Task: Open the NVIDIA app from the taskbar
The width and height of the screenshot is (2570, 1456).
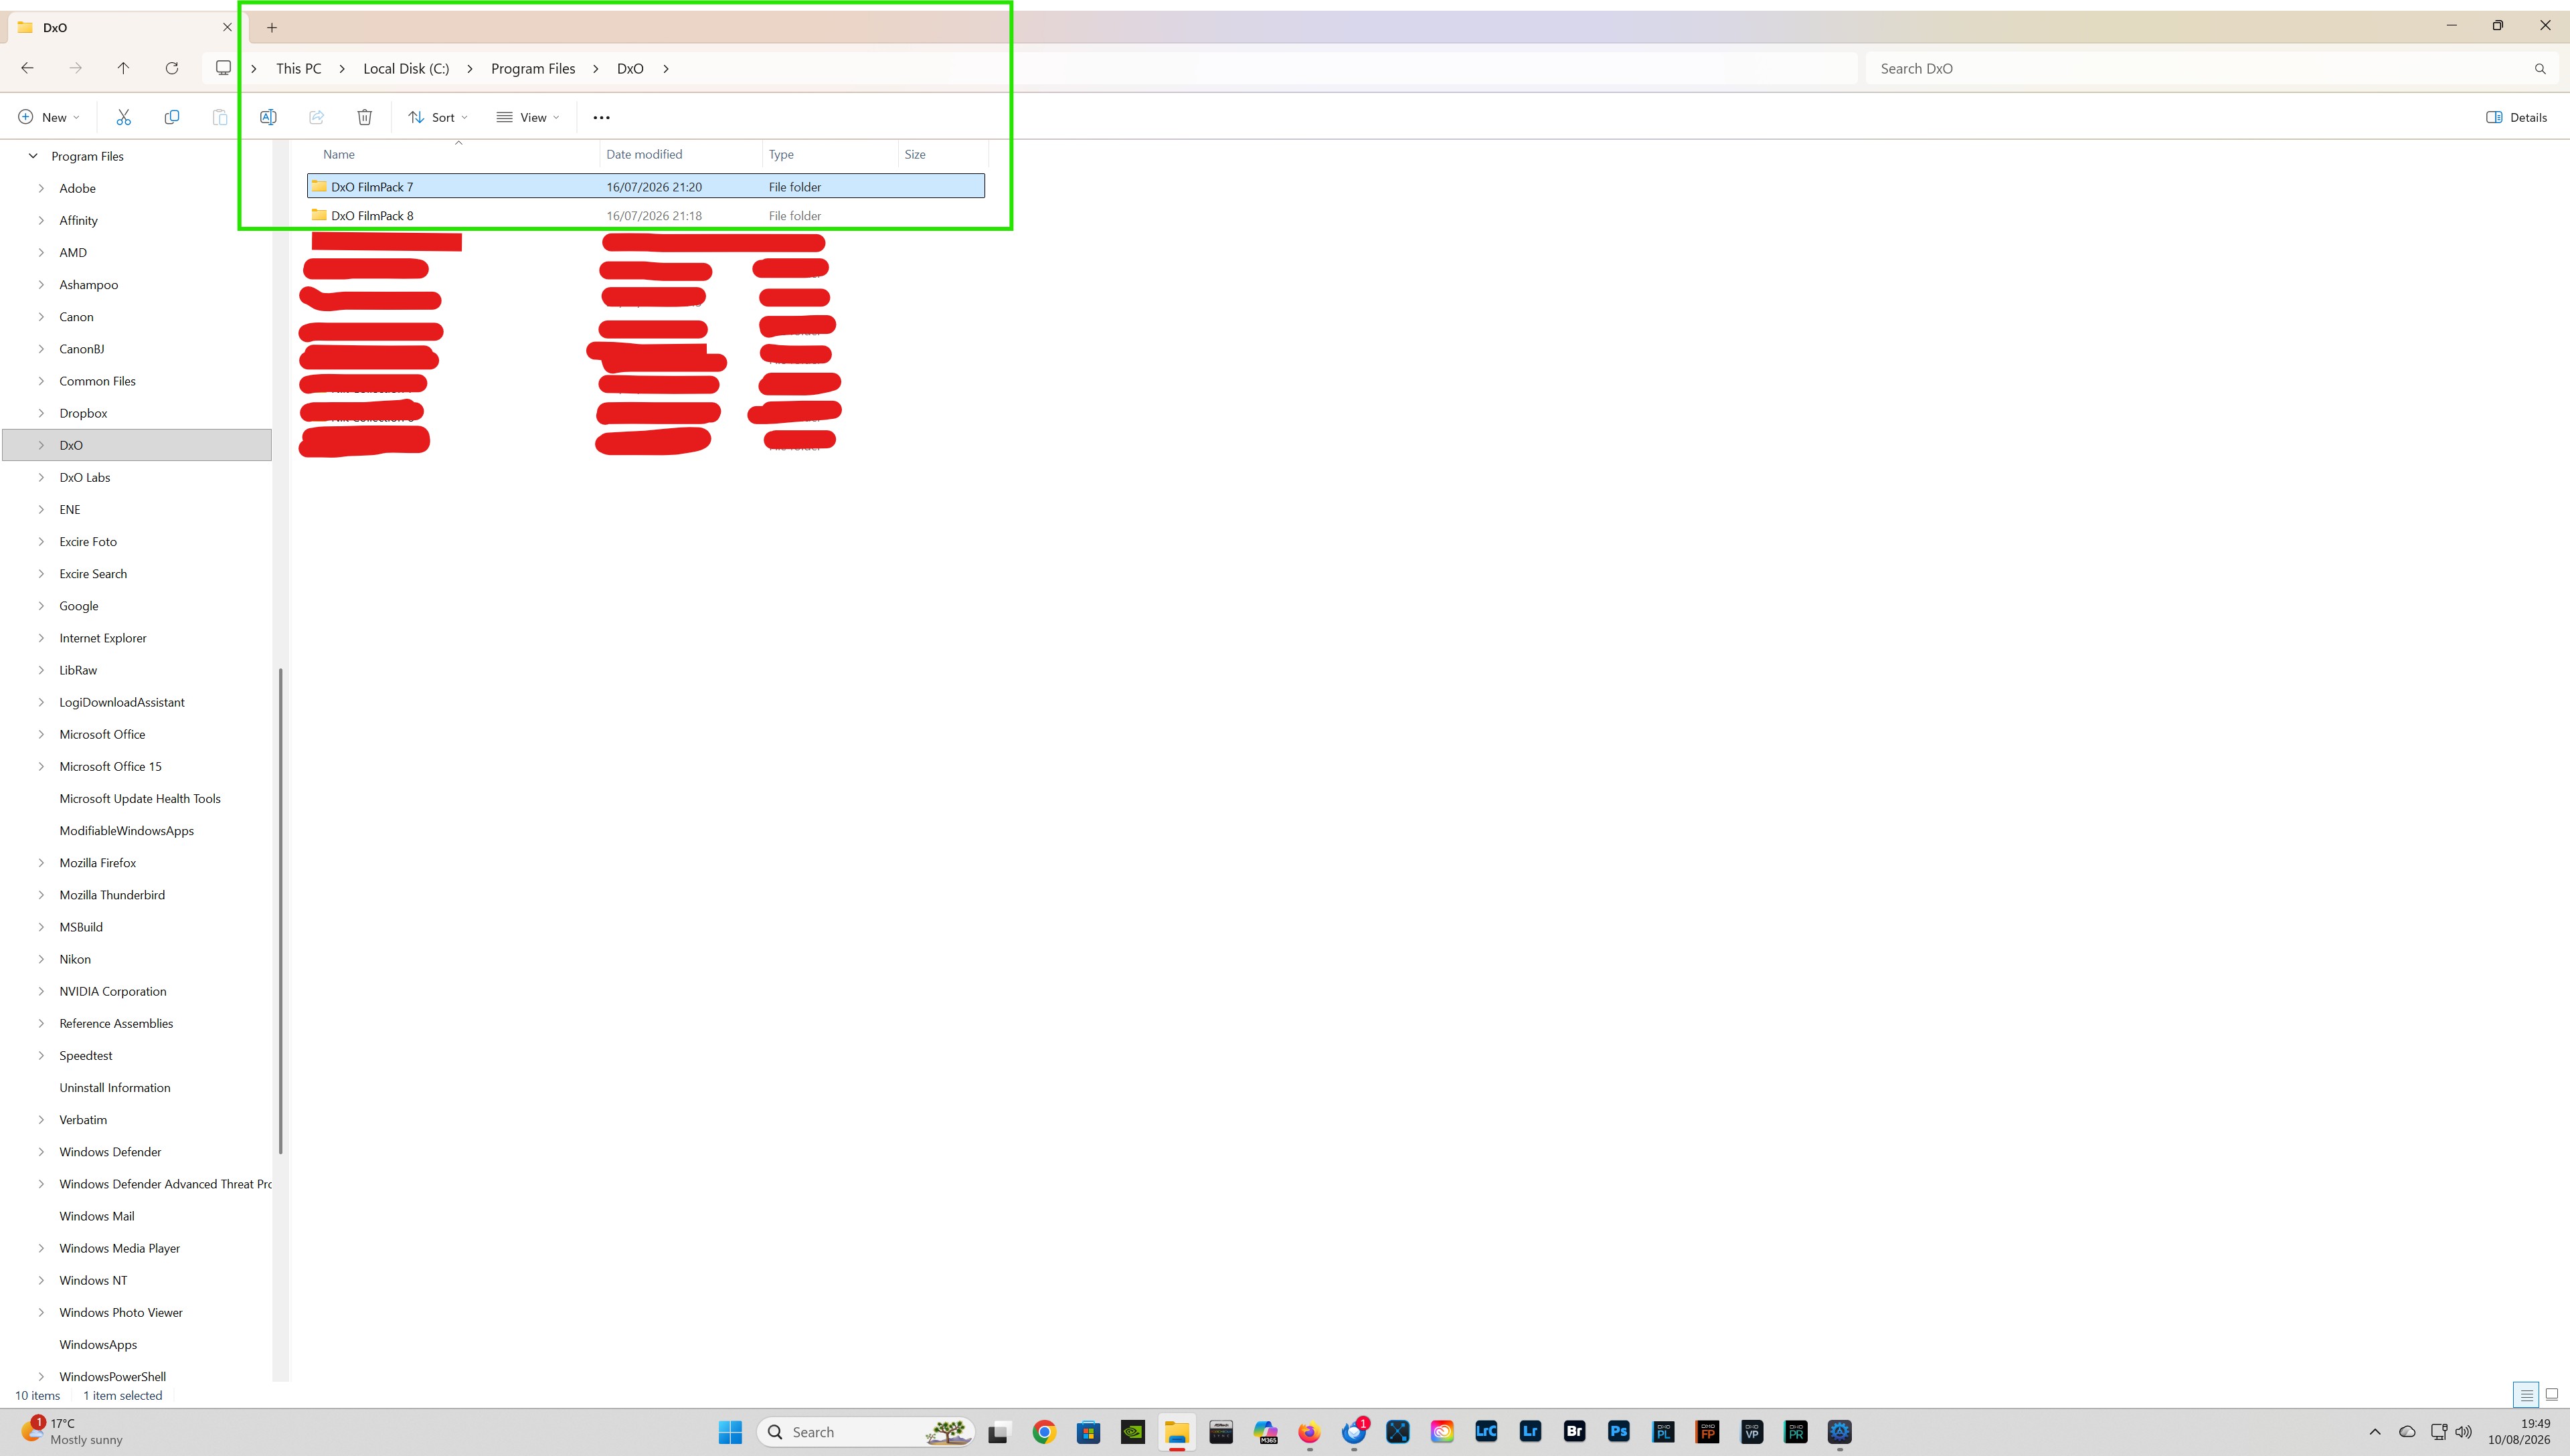Action: 1133,1432
